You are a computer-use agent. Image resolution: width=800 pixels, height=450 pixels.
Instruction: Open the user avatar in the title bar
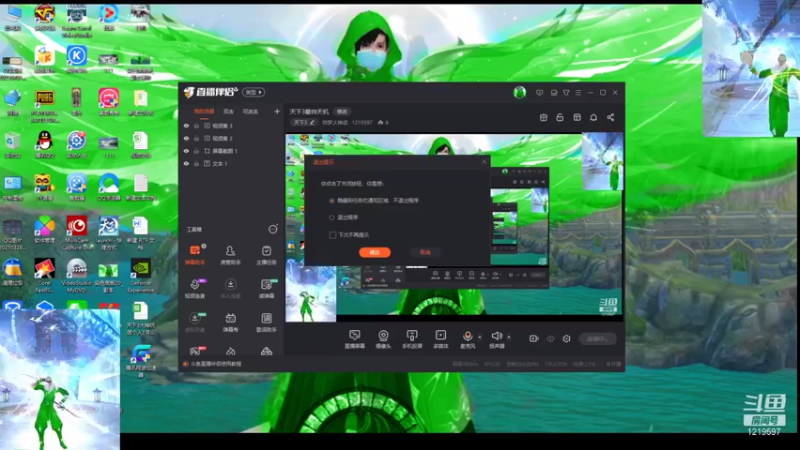pos(519,92)
